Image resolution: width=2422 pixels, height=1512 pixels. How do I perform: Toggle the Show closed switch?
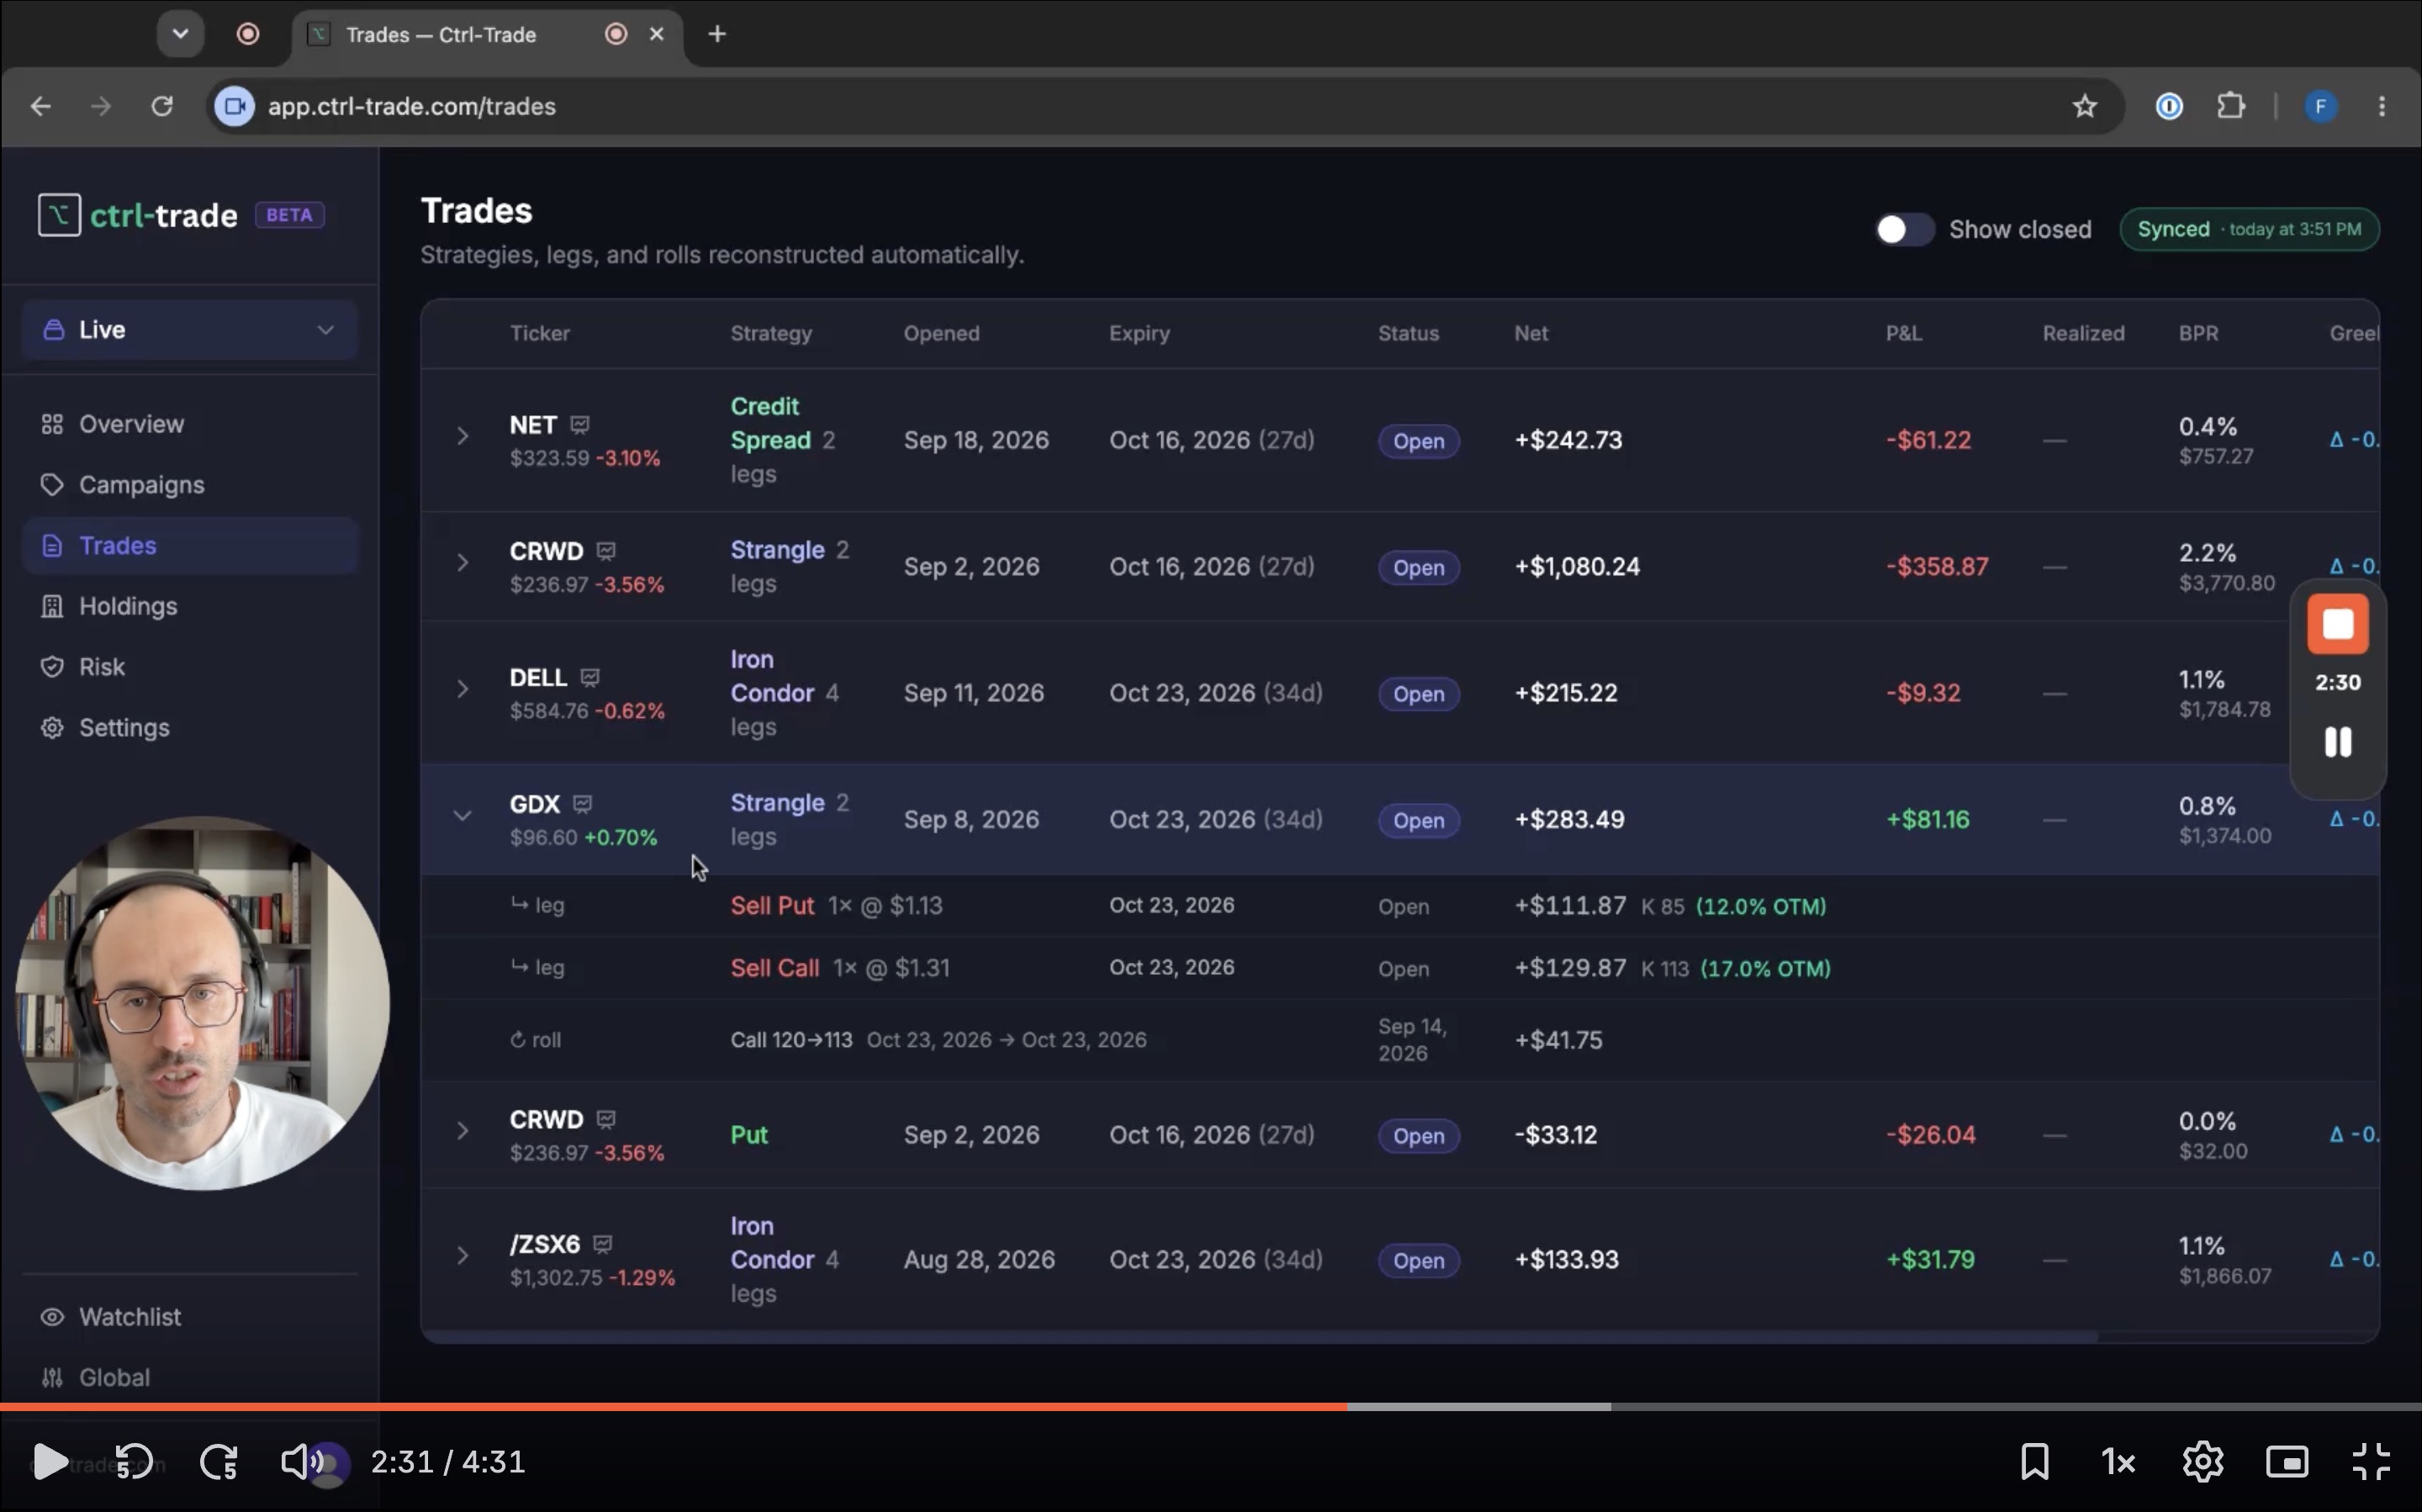pyautogui.click(x=1904, y=229)
